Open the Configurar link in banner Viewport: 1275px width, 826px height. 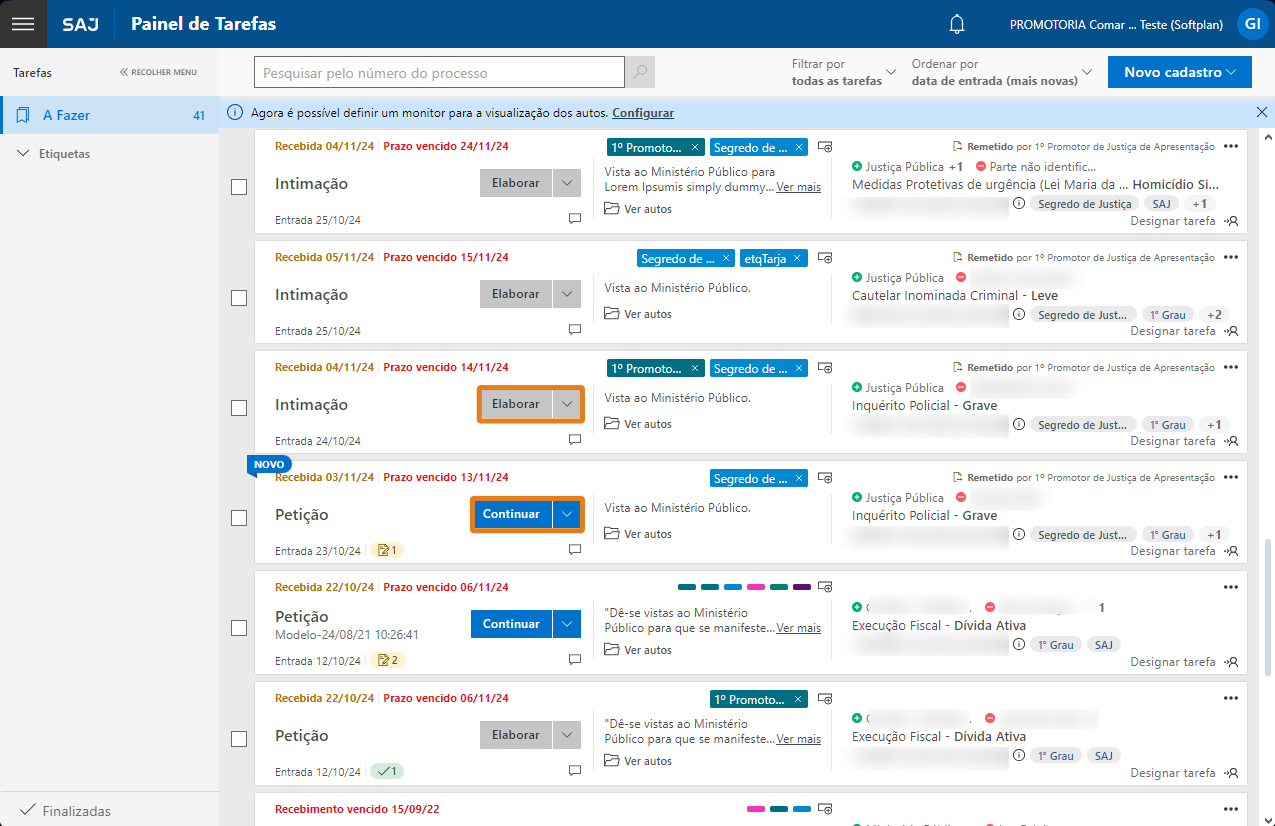point(643,113)
